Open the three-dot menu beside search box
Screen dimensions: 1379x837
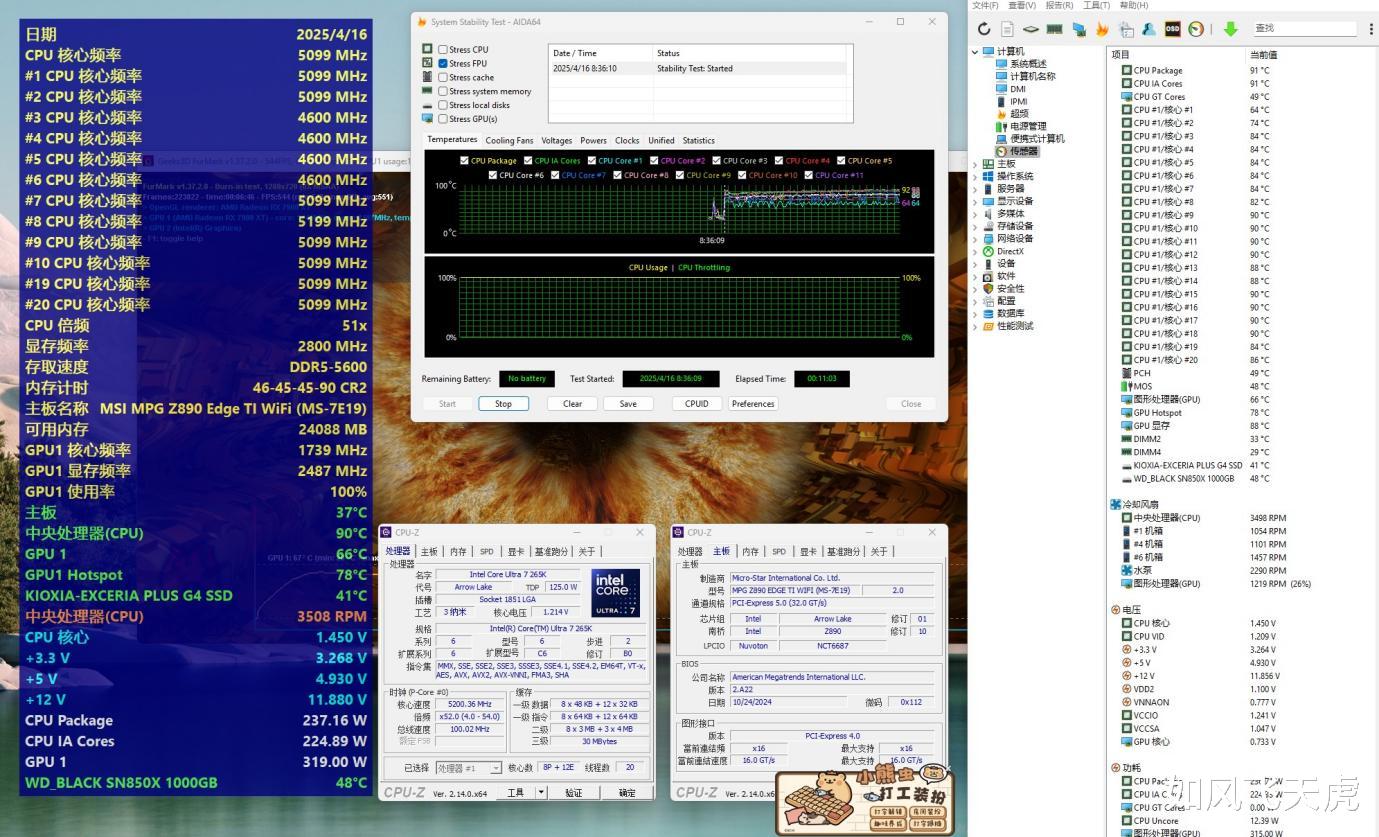click(1371, 29)
